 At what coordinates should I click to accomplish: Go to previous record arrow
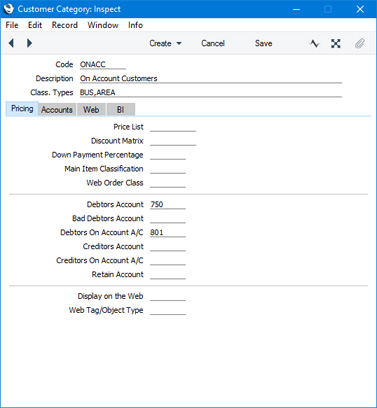point(11,43)
